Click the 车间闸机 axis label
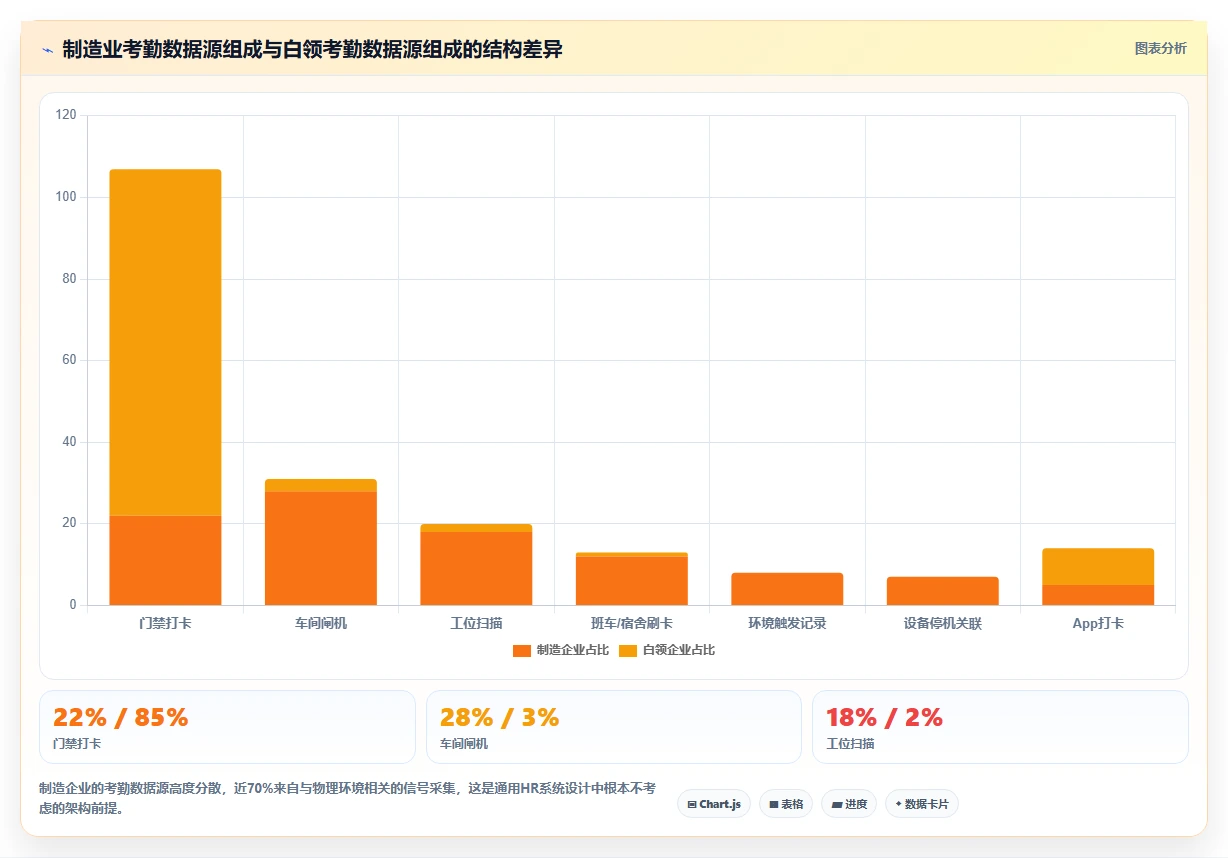The width and height of the screenshot is (1228, 858). (x=321, y=623)
